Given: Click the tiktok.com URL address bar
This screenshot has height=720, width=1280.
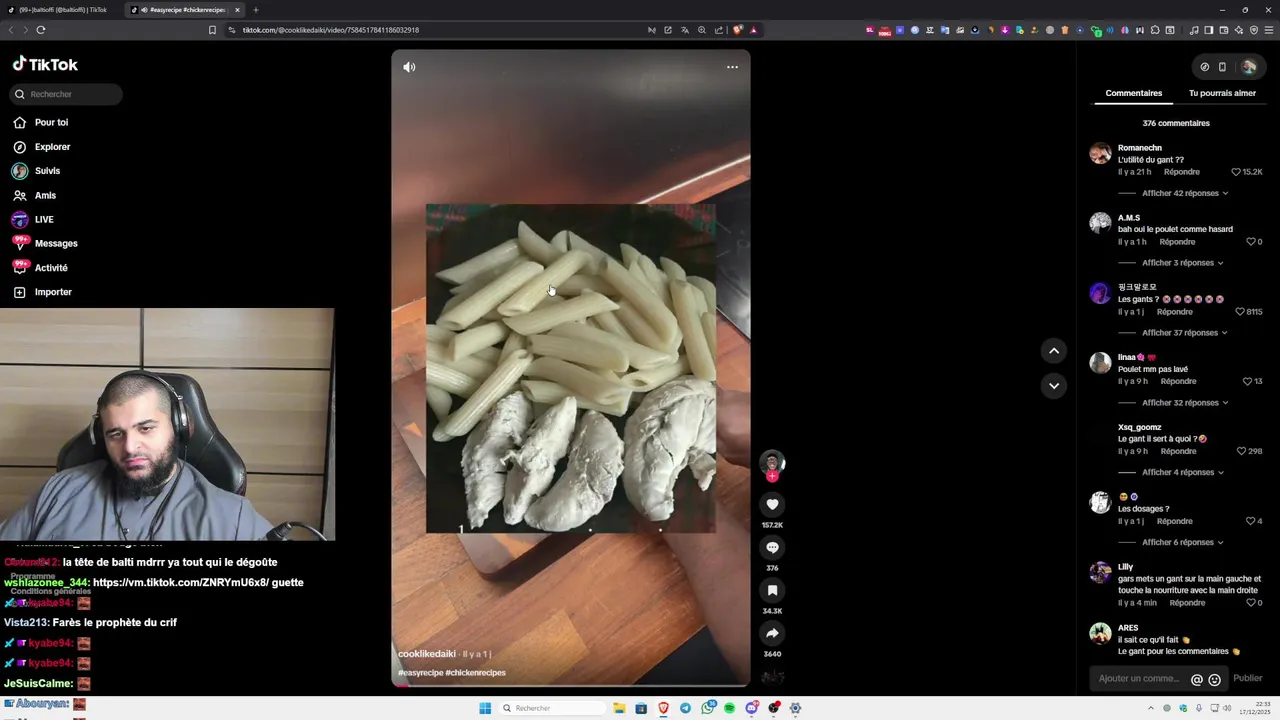Looking at the screenshot, I should click(330, 30).
